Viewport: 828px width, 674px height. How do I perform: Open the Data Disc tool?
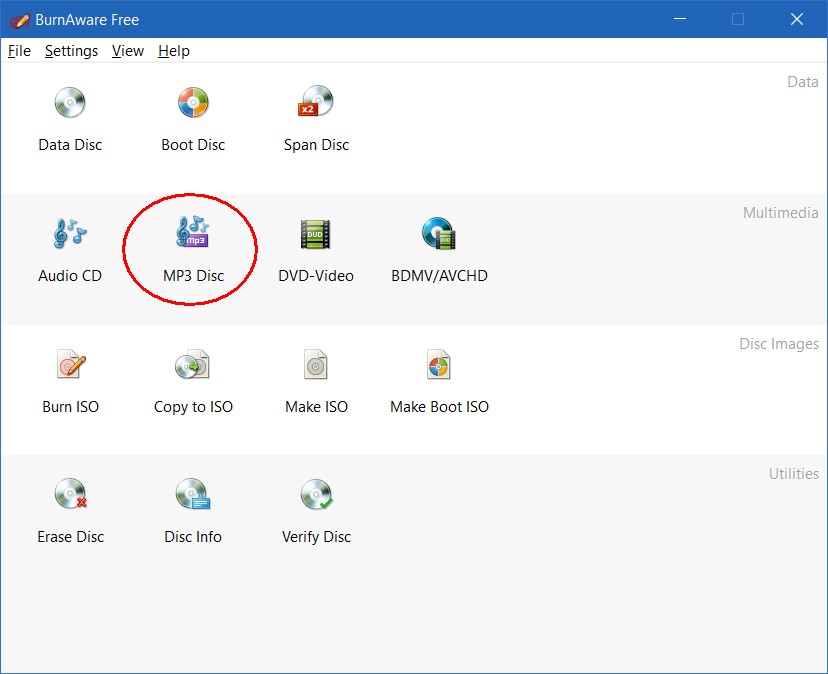pyautogui.click(x=70, y=119)
